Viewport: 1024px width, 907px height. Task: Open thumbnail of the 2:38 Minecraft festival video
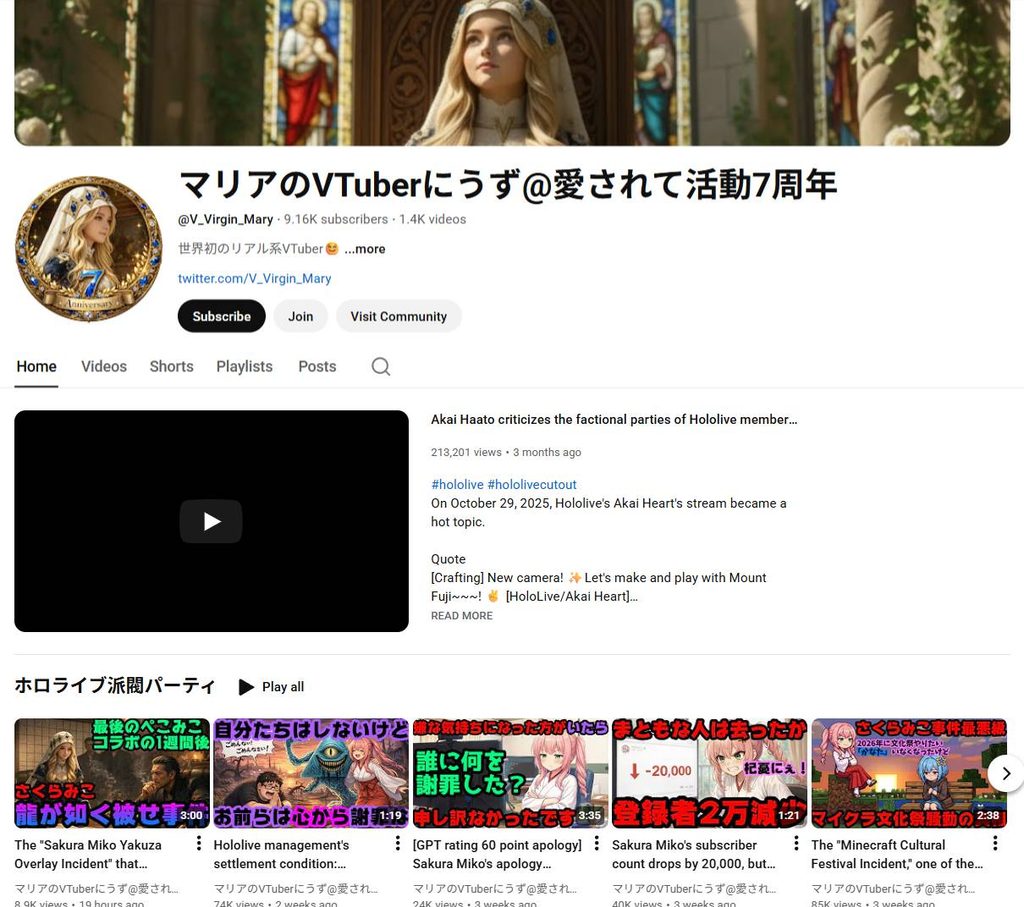click(908, 773)
